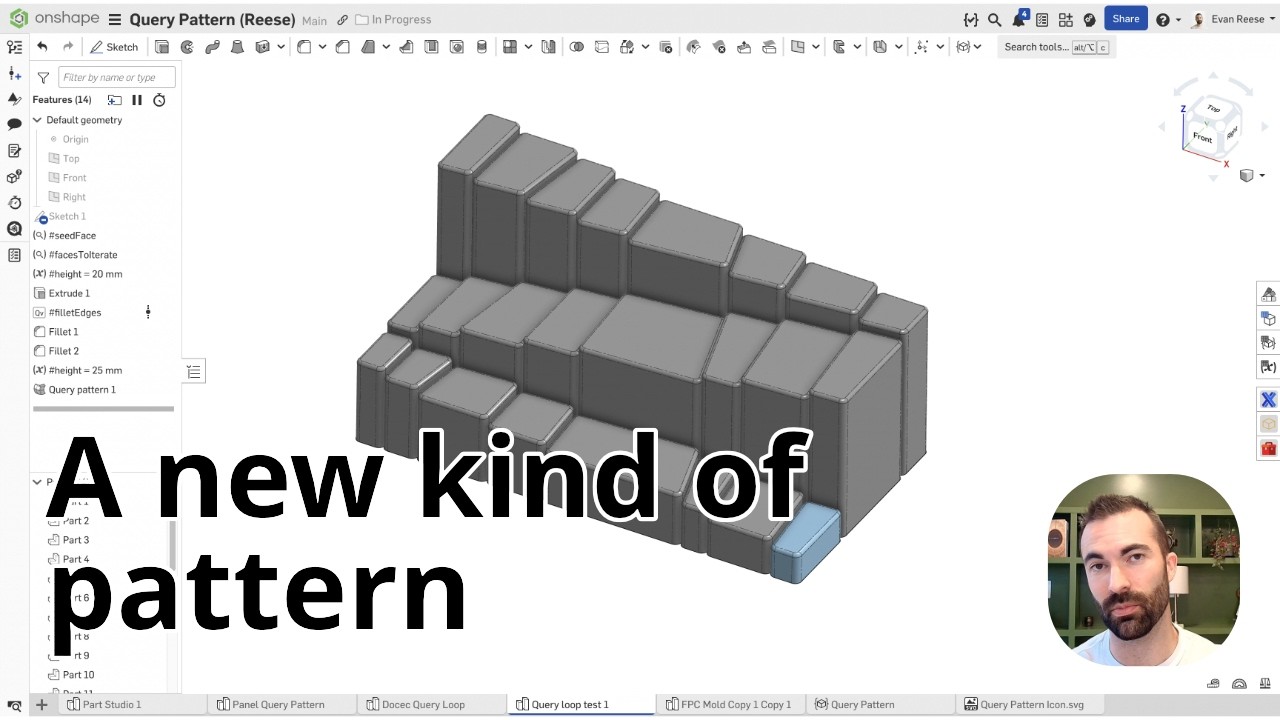1280x720 pixels.
Task: Select the External thread tool
Action: pos(482,47)
